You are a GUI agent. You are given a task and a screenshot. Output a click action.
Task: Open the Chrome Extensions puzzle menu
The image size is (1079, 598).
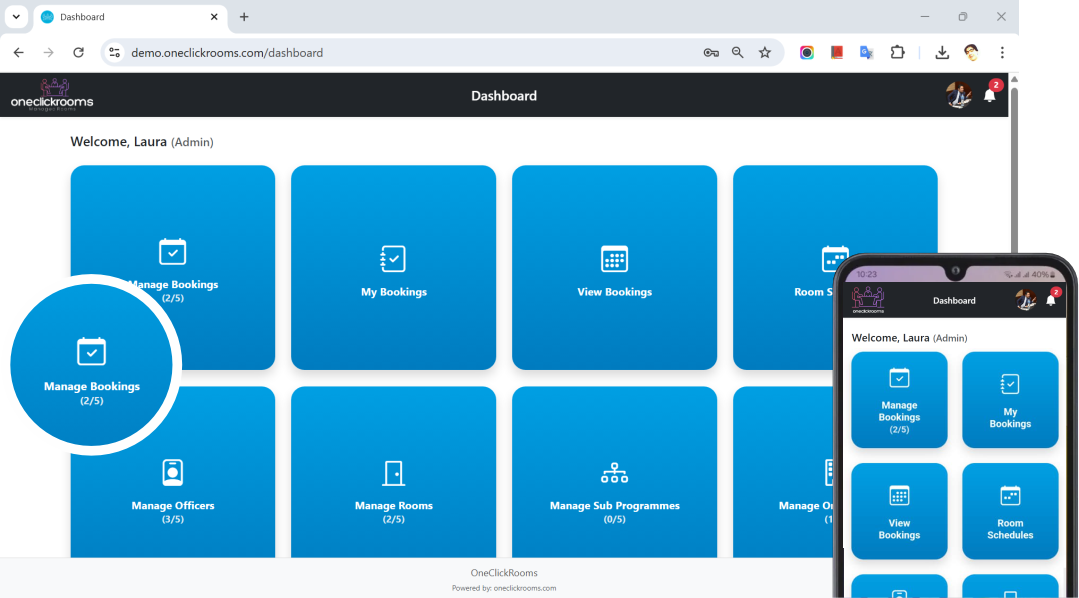coord(897,53)
